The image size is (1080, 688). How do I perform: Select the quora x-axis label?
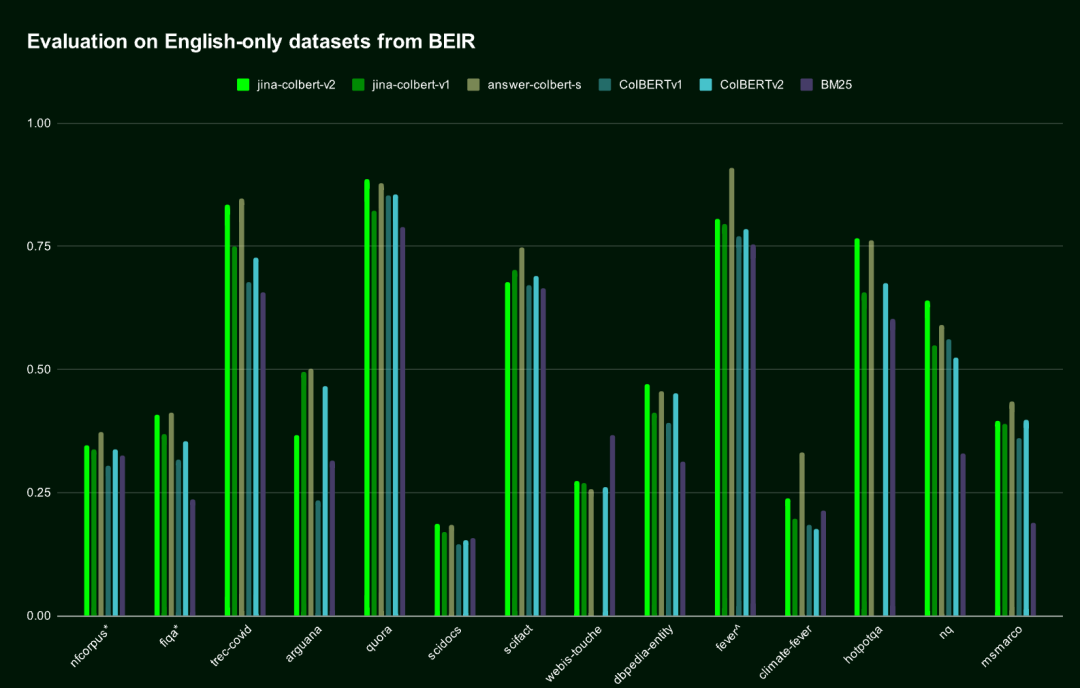[379, 636]
